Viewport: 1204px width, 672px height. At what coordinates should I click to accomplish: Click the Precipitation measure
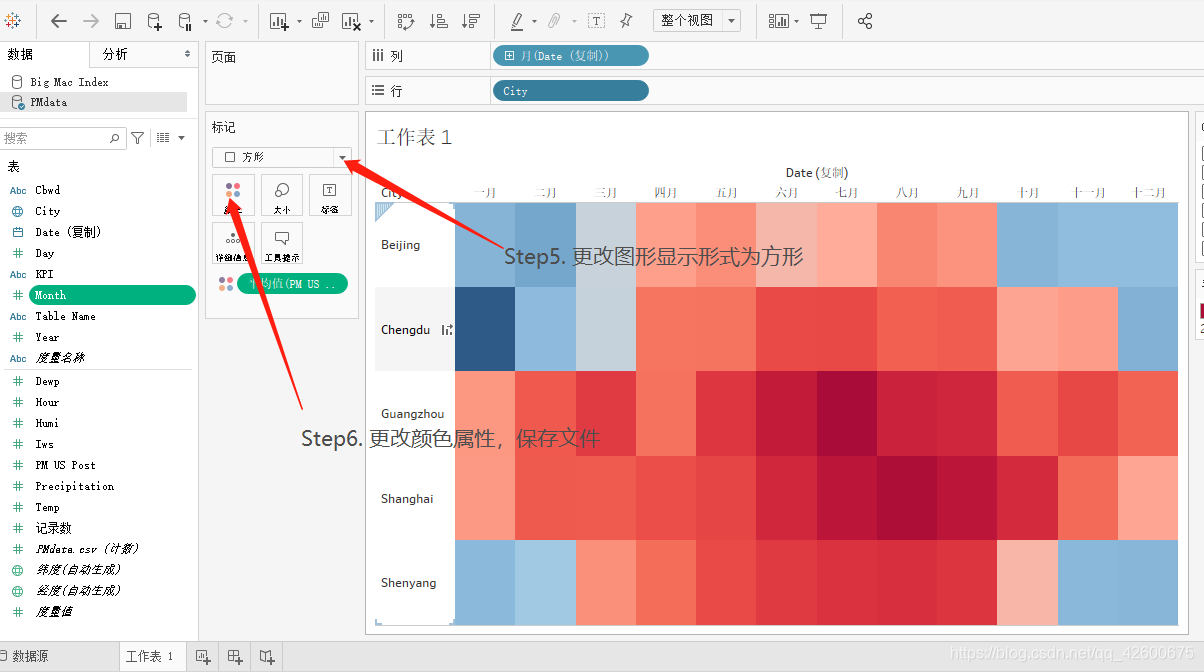point(75,486)
